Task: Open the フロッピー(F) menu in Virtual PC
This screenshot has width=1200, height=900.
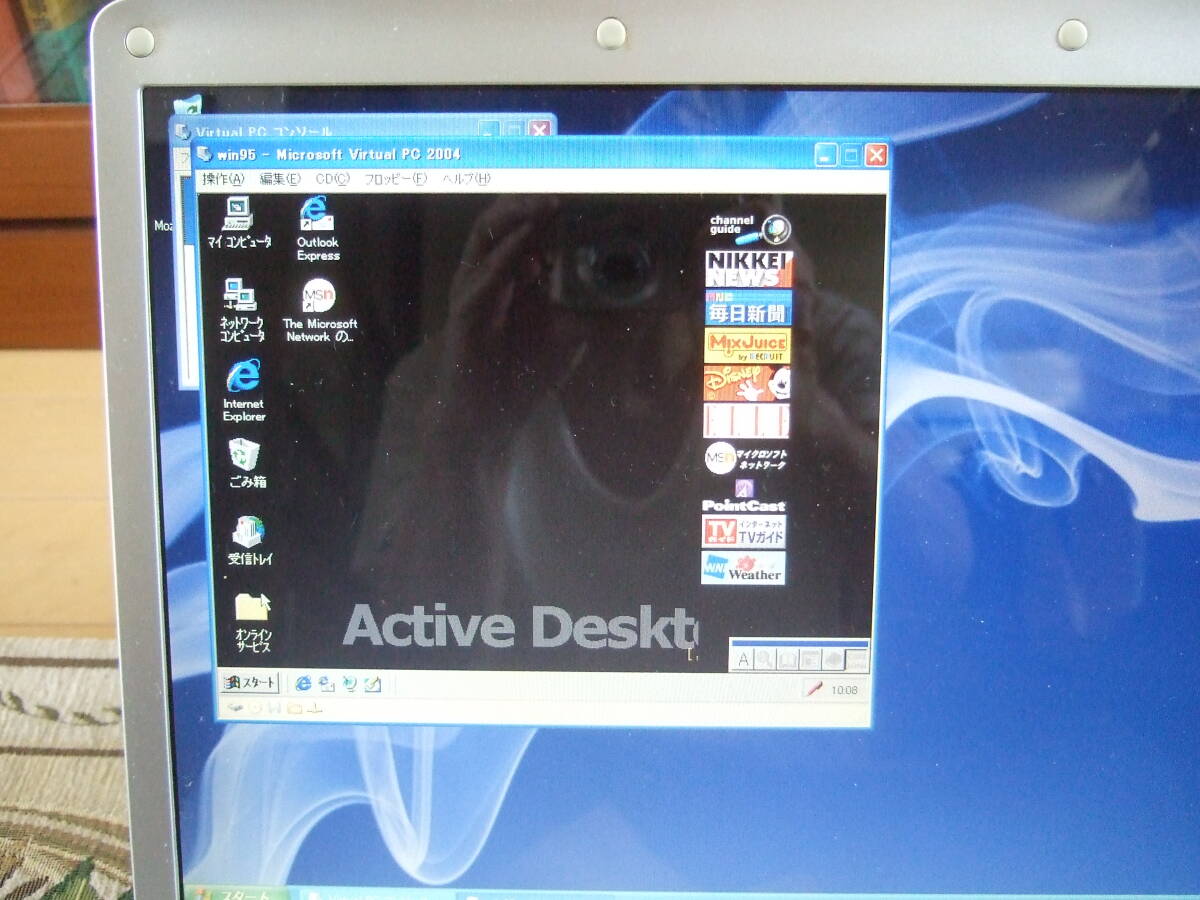Action: click(x=394, y=179)
